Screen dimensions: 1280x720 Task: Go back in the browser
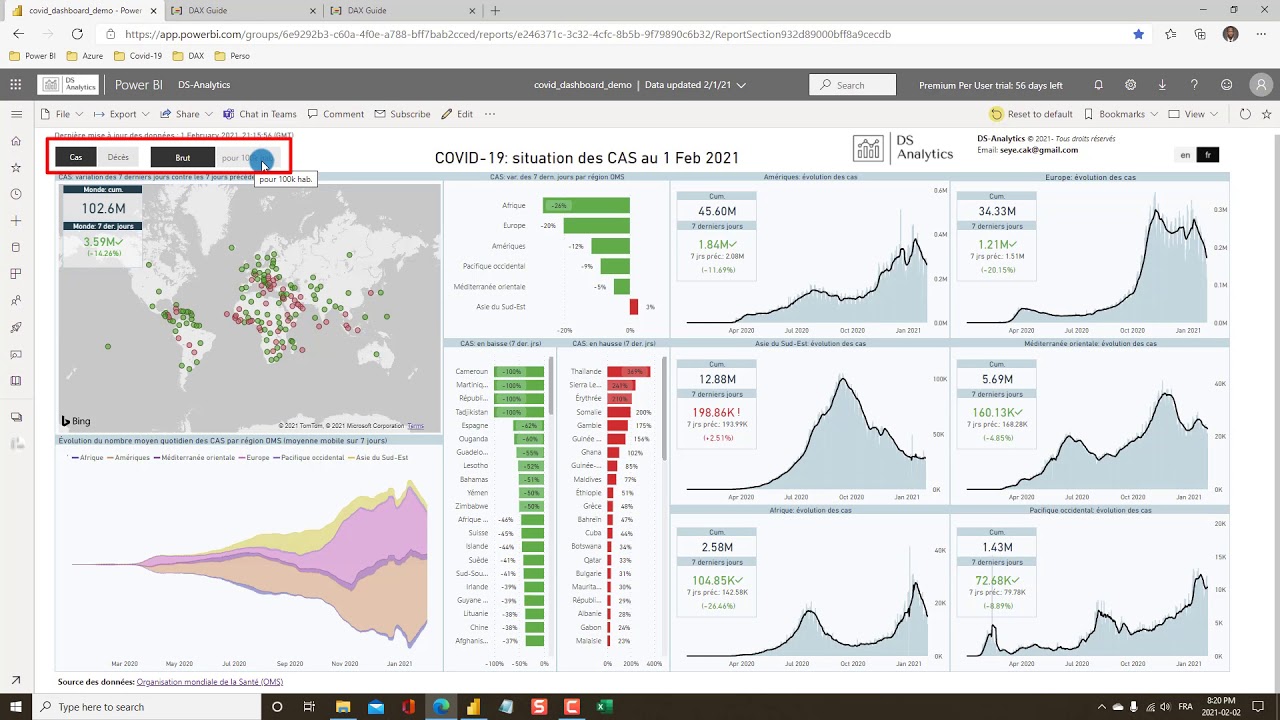[x=18, y=34]
